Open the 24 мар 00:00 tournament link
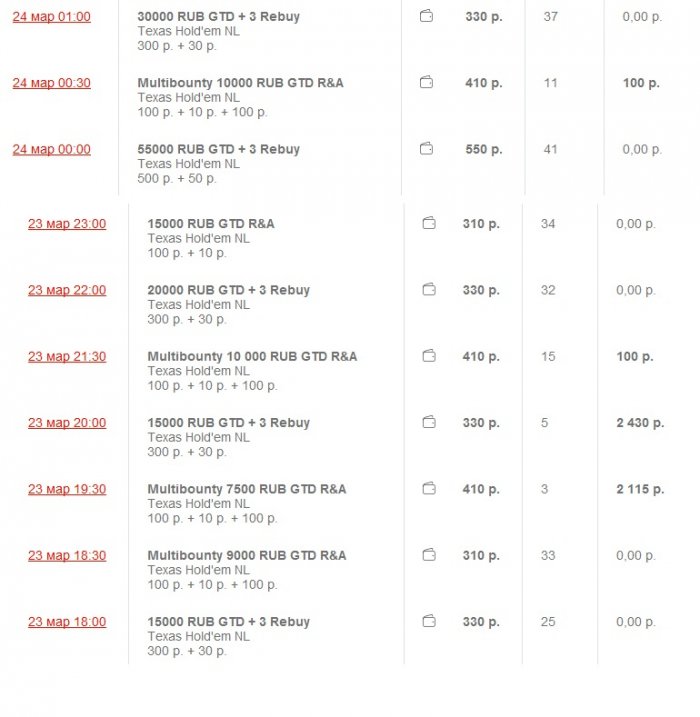Viewport: 700px width, 717px height. tap(51, 150)
